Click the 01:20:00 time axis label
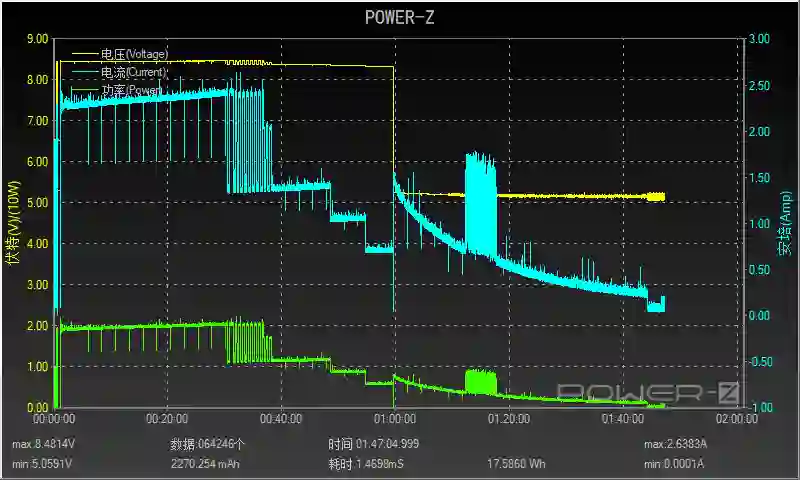This screenshot has height=480, width=800. click(x=509, y=419)
